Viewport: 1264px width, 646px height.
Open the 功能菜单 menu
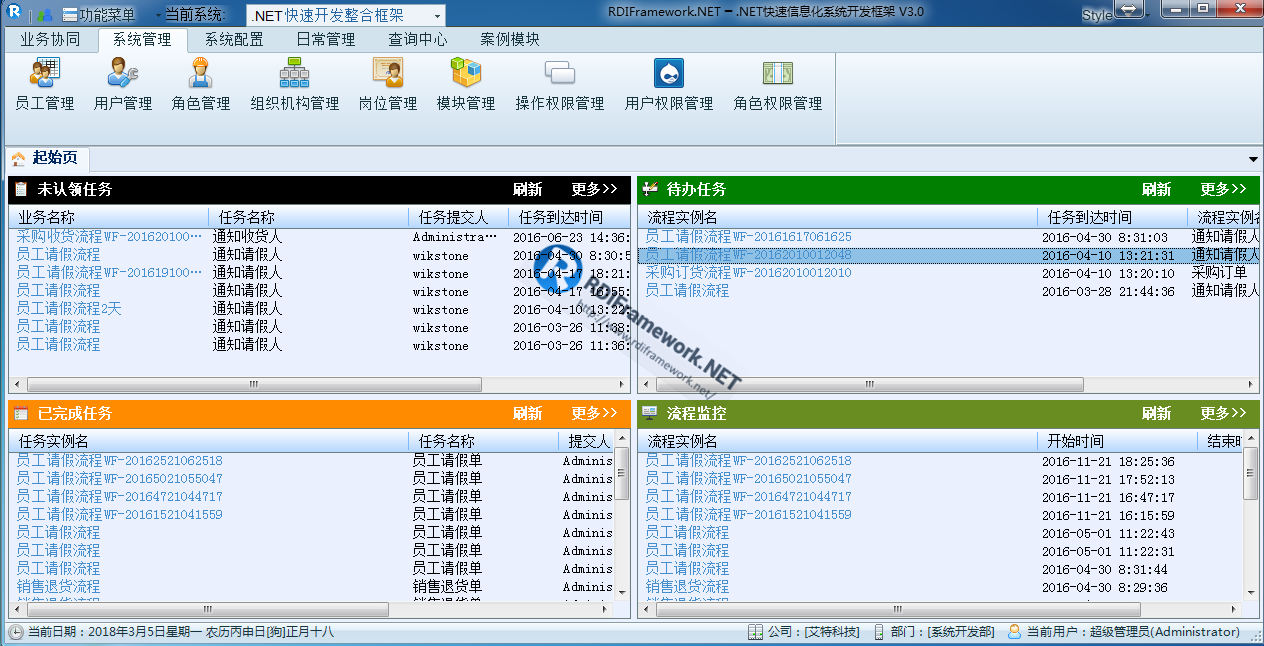coord(98,15)
